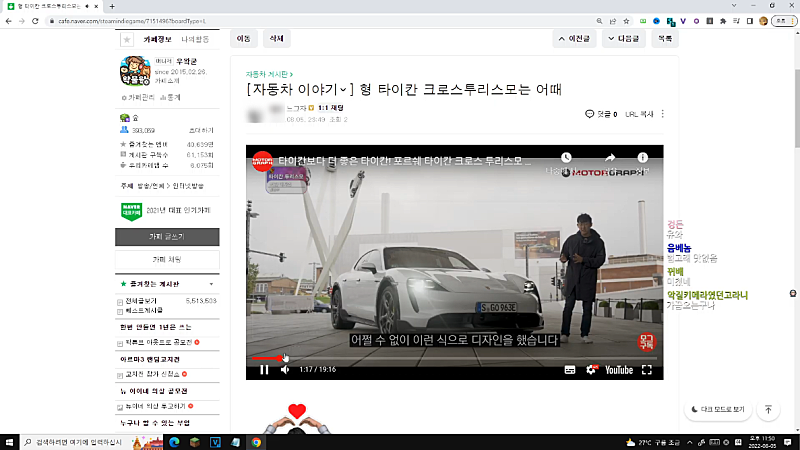The width and height of the screenshot is (800, 450).
Task: Click the video info icon
Action: pos(644,158)
